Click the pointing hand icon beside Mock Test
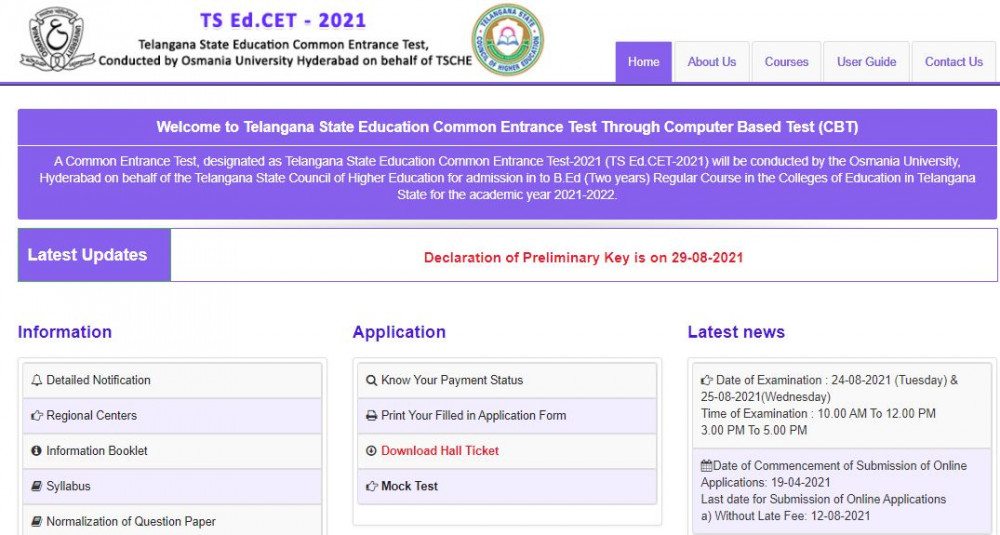The height and width of the screenshot is (535, 1000). (372, 486)
